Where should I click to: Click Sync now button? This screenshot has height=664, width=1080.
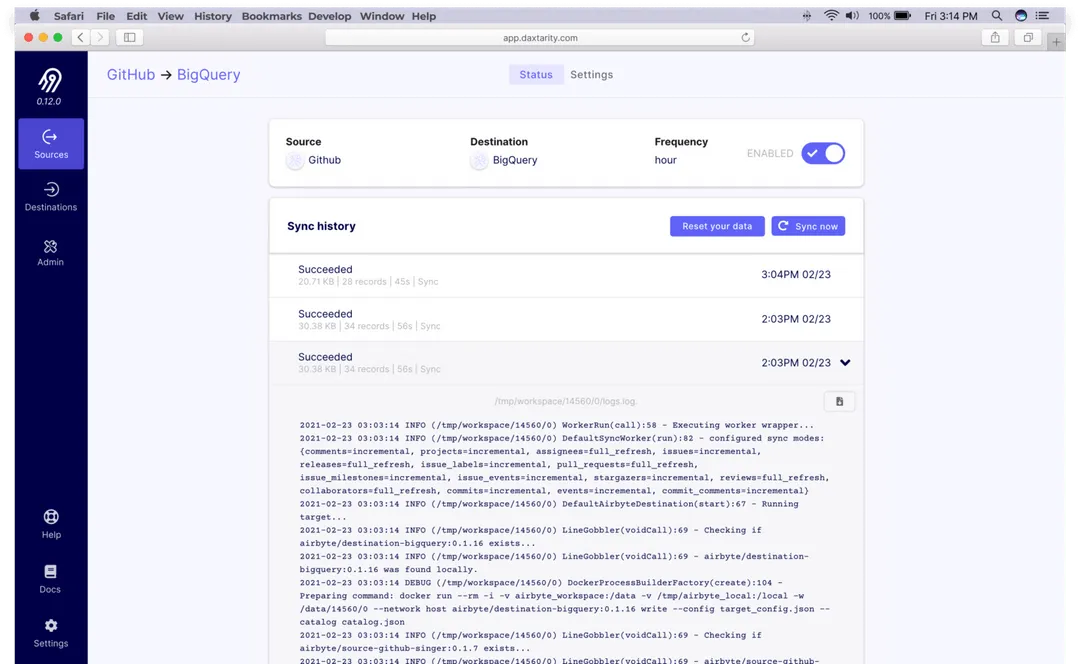(808, 226)
